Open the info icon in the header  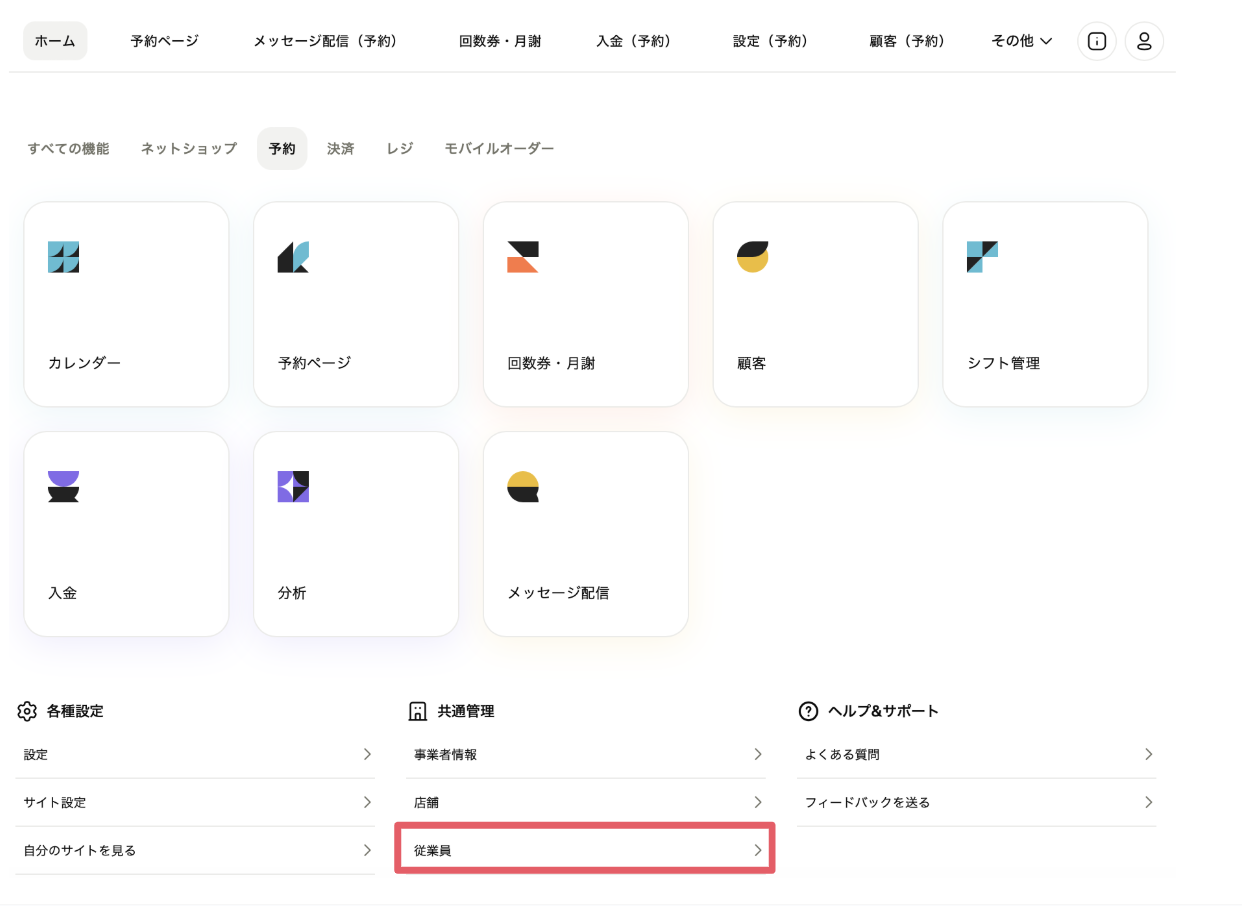click(x=1097, y=41)
